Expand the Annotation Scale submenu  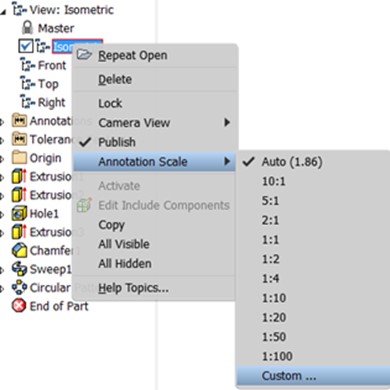[x=155, y=162]
